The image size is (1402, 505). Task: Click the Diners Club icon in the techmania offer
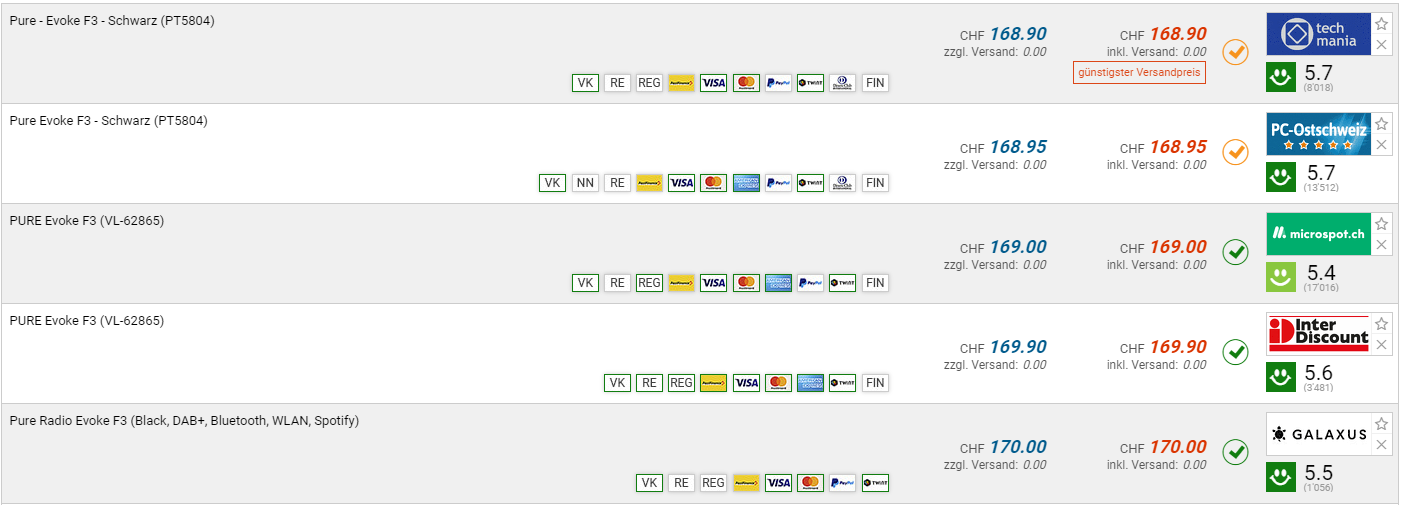tap(843, 83)
